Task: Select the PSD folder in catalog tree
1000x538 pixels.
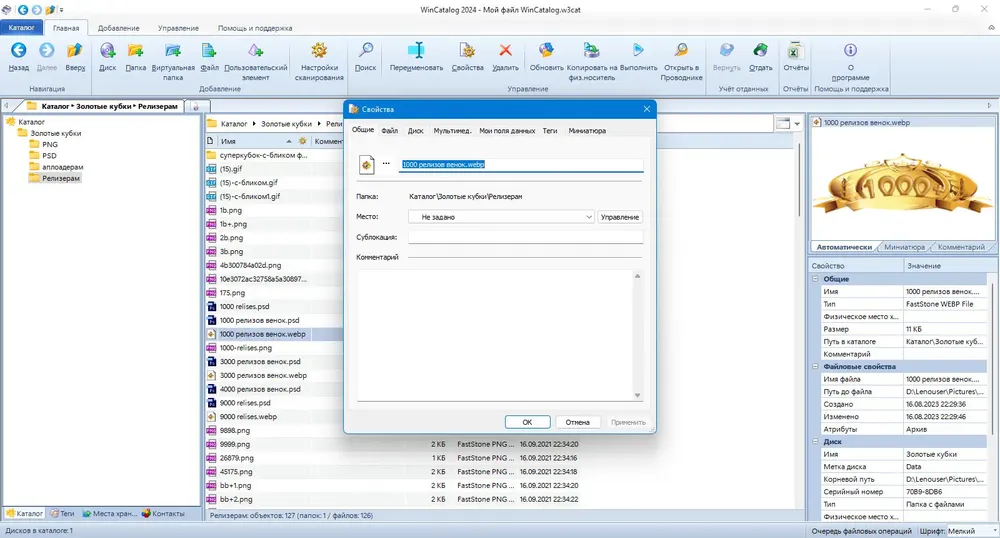Action: click(x=49, y=156)
